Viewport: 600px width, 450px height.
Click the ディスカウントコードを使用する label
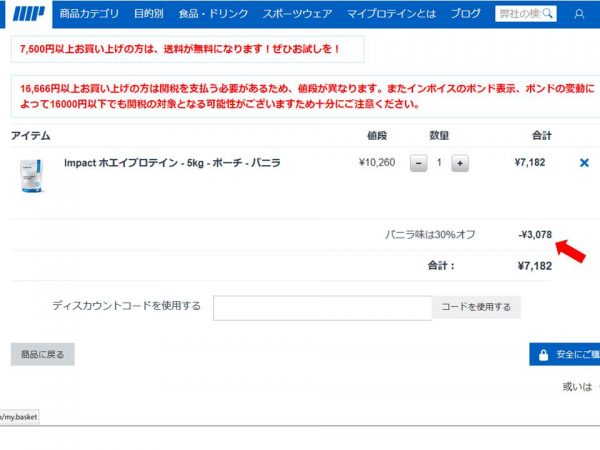[127, 306]
